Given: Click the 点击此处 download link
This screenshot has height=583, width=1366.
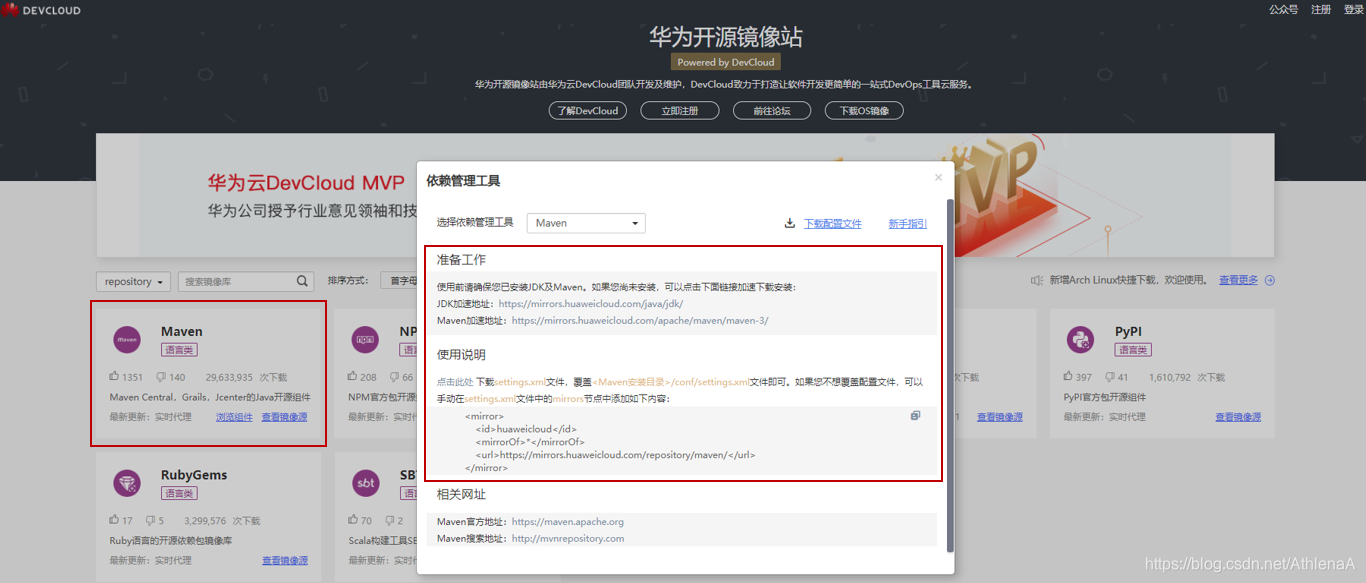Looking at the screenshot, I should 454,382.
